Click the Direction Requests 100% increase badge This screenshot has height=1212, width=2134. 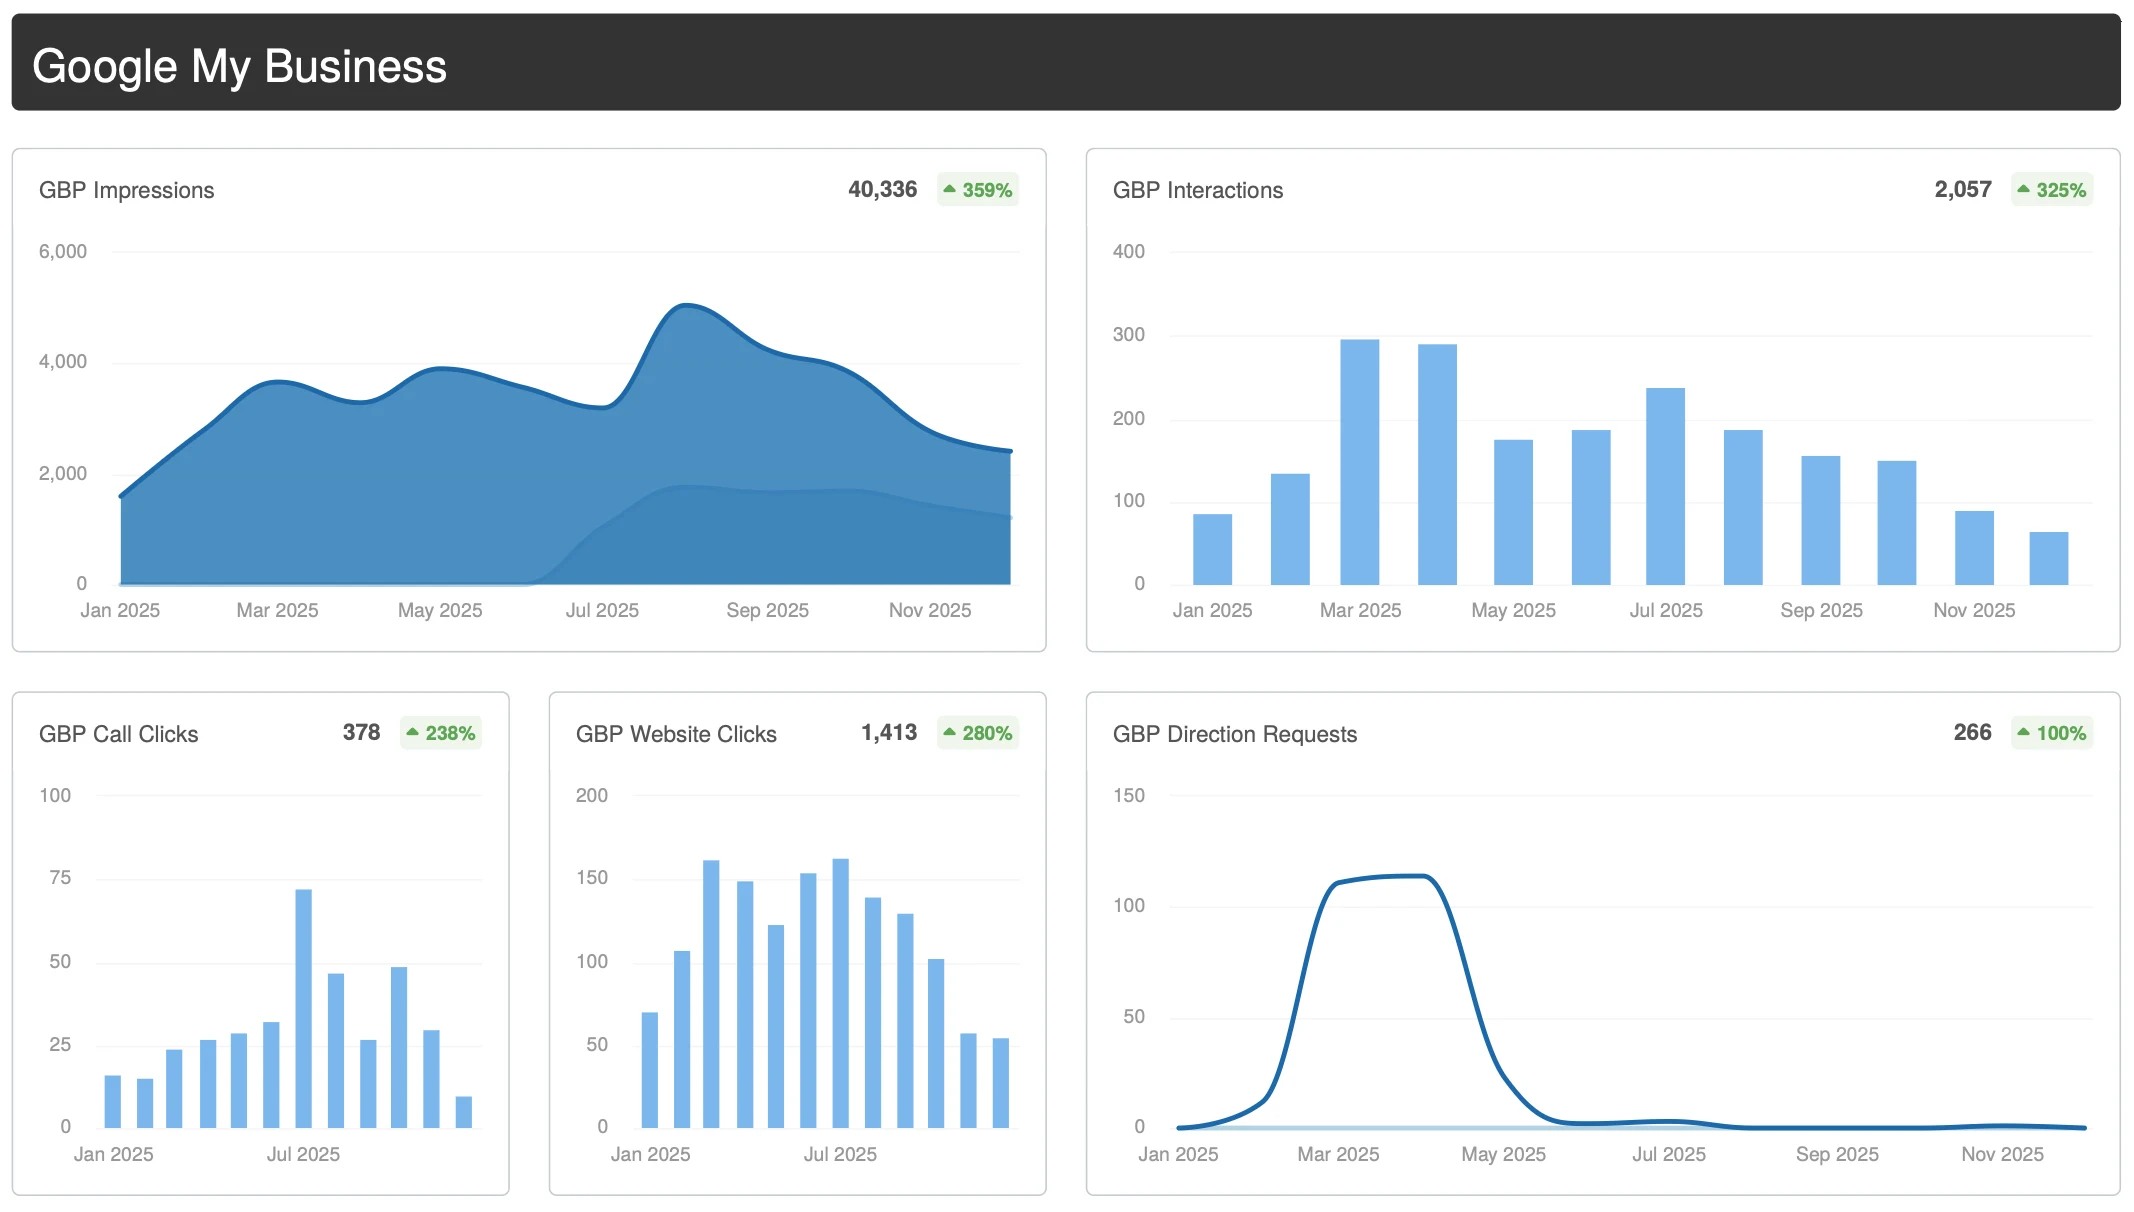2051,733
